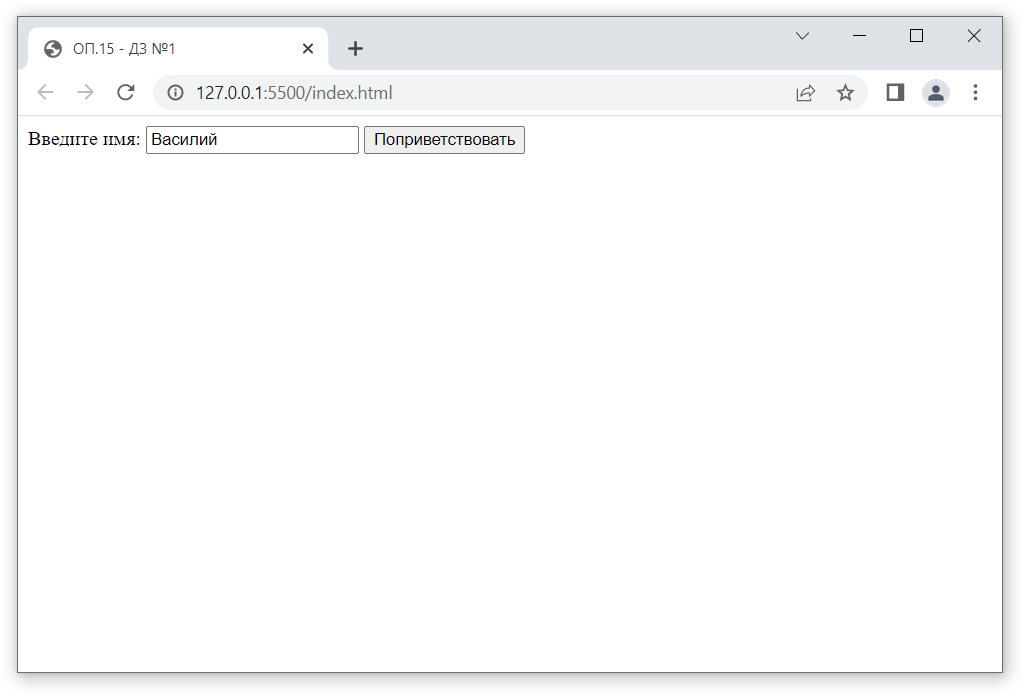Viewport: 1024px width, 695px height.
Task: Close the ОП.15 - ДЗ №1 tab
Action: [x=308, y=49]
